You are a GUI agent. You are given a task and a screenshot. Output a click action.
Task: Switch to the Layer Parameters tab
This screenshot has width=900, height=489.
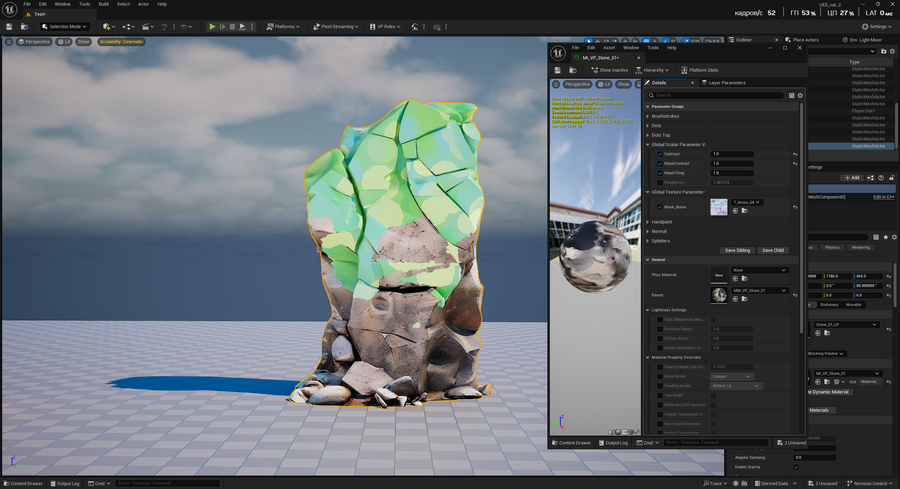click(724, 83)
